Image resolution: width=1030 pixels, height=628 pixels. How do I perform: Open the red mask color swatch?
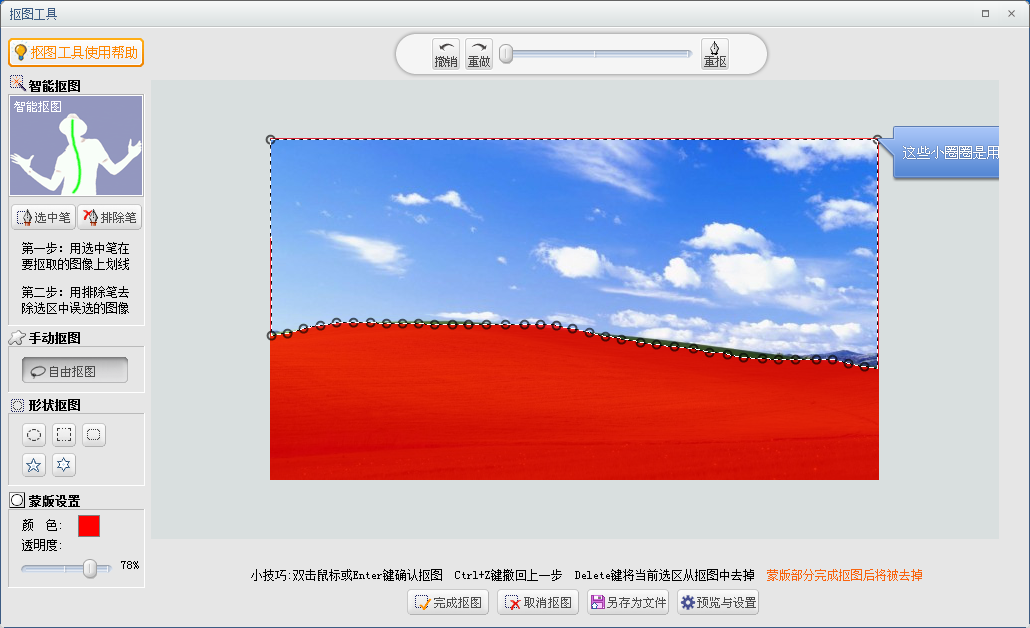pyautogui.click(x=89, y=526)
